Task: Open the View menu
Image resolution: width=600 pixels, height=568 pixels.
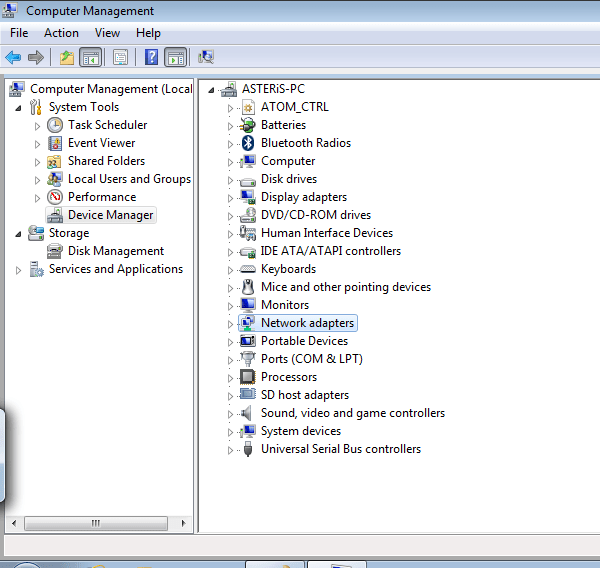Action: coord(107,33)
